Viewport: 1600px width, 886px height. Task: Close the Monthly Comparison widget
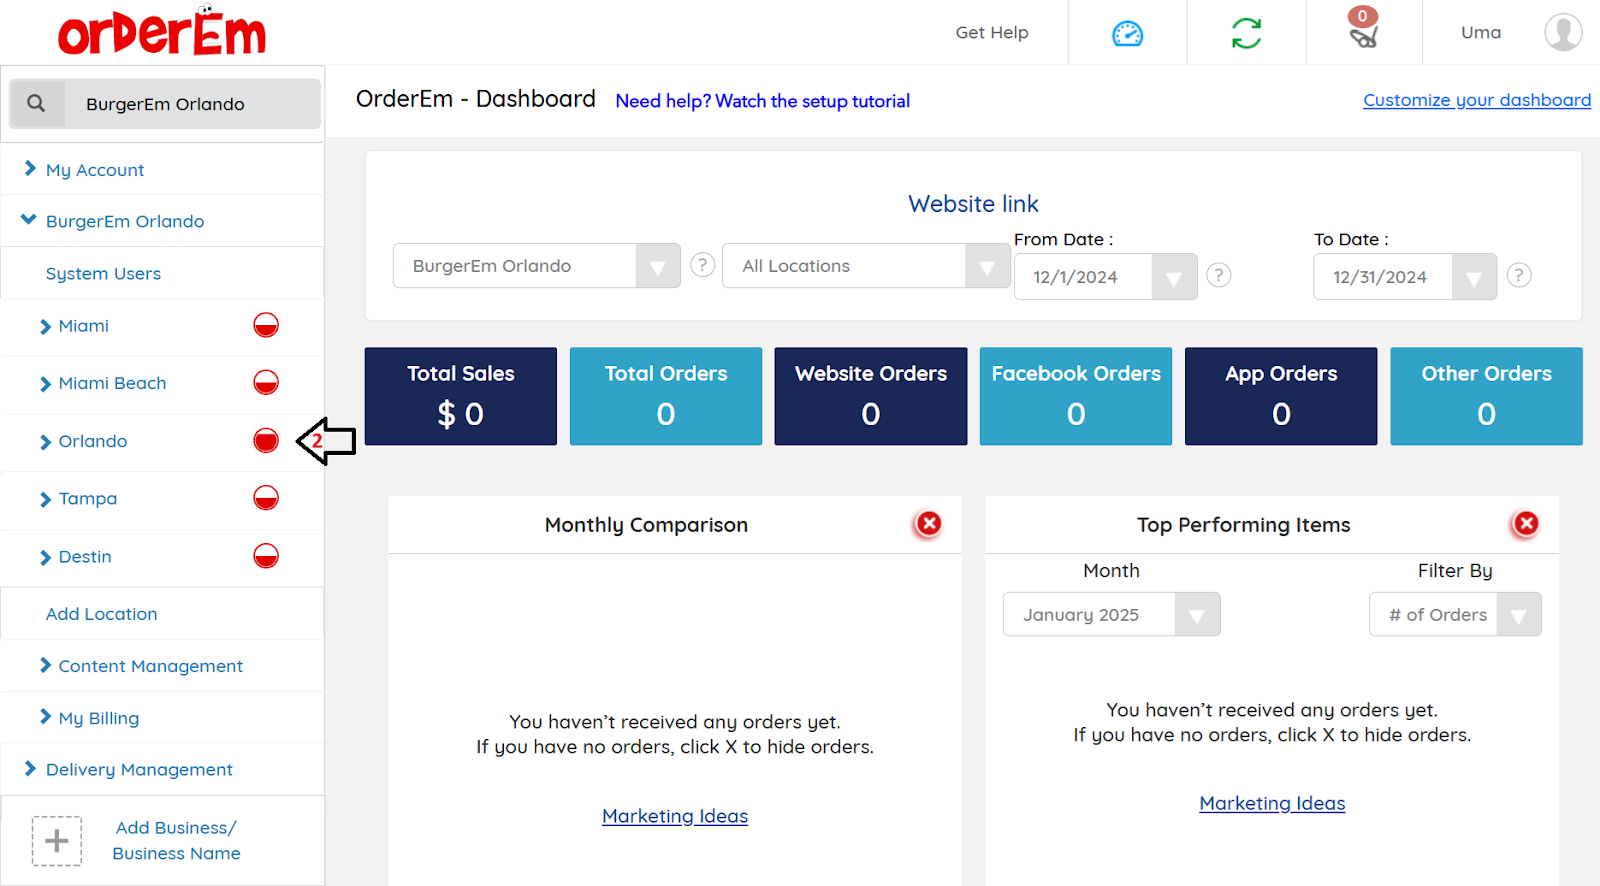928,524
